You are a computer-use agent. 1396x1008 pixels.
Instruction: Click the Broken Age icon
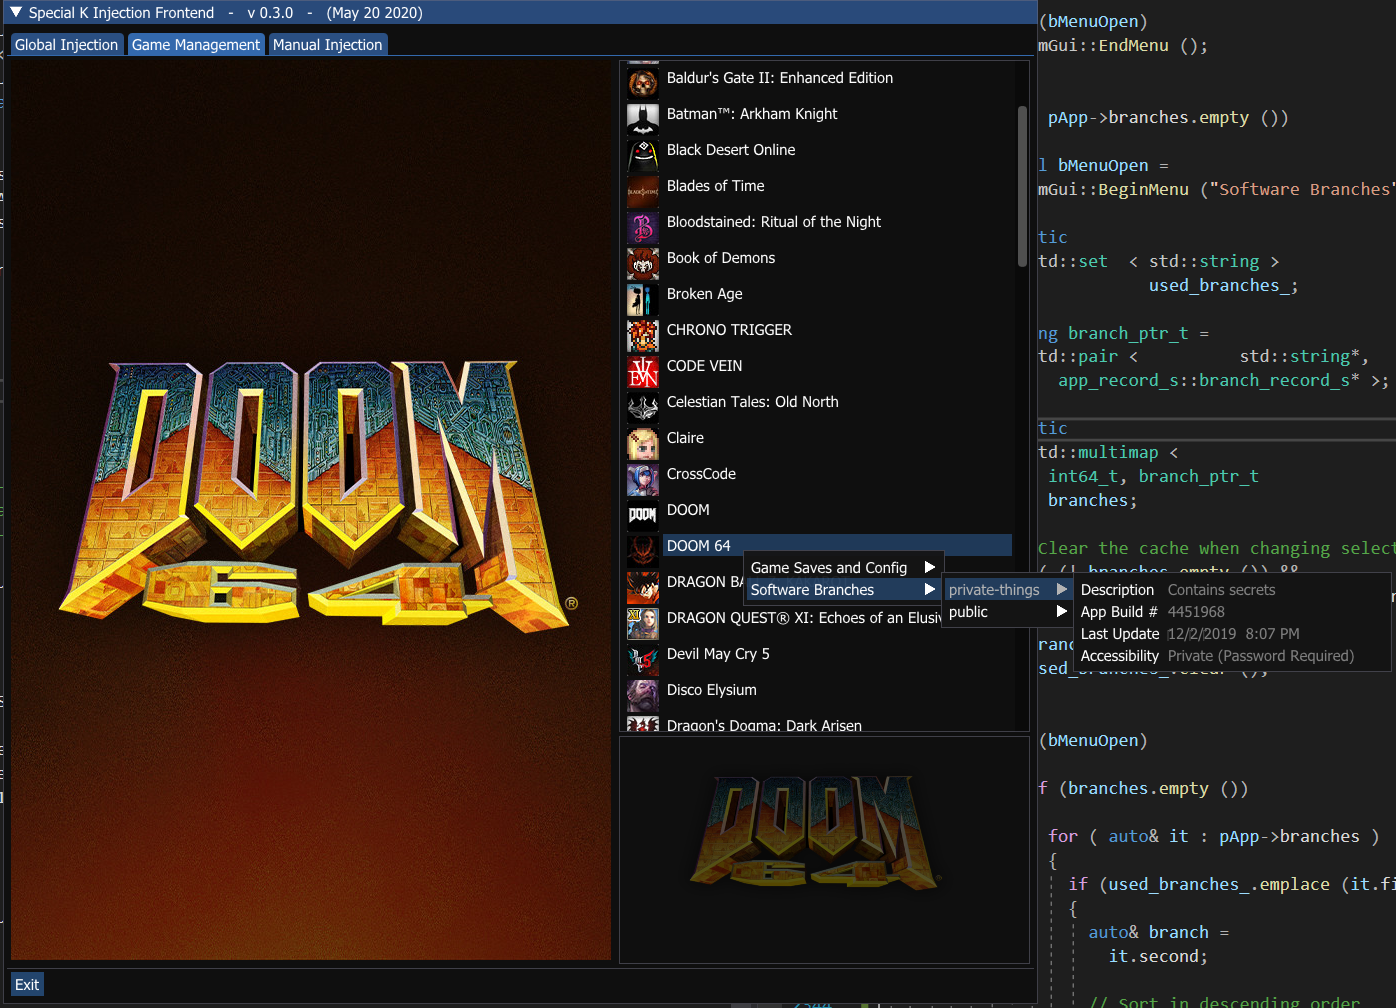coord(642,300)
